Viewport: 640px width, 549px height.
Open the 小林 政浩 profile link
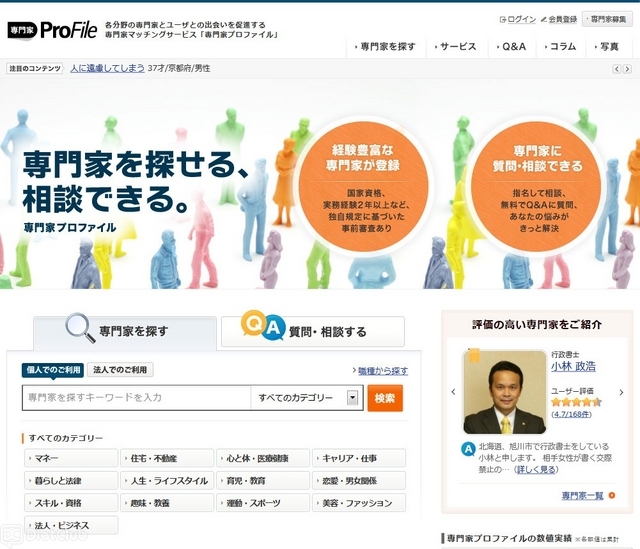pyautogui.click(x=572, y=367)
